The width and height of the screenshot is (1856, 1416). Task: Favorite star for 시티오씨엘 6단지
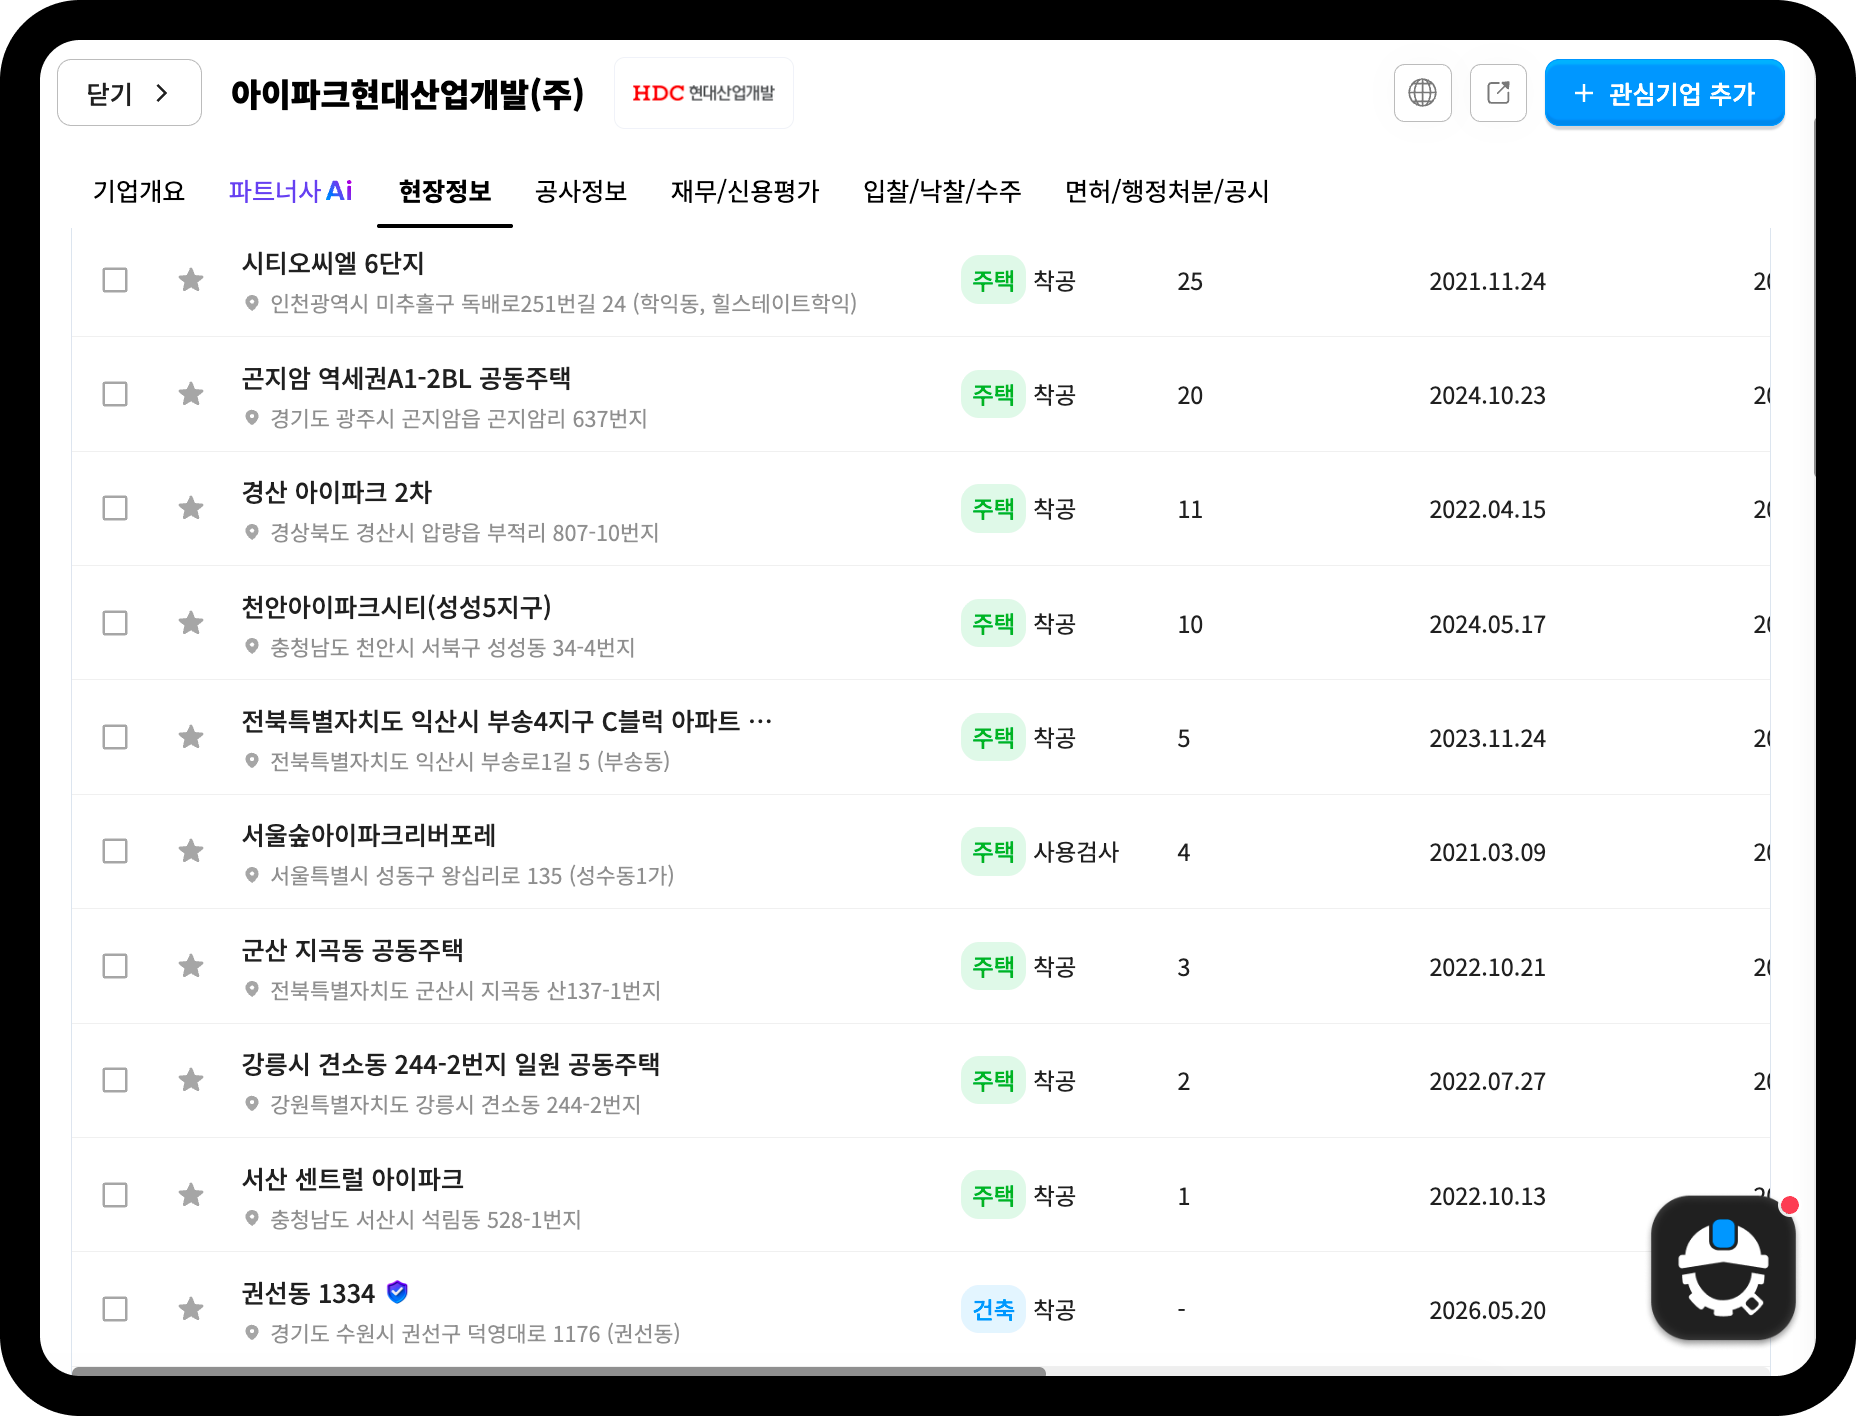[x=191, y=280]
